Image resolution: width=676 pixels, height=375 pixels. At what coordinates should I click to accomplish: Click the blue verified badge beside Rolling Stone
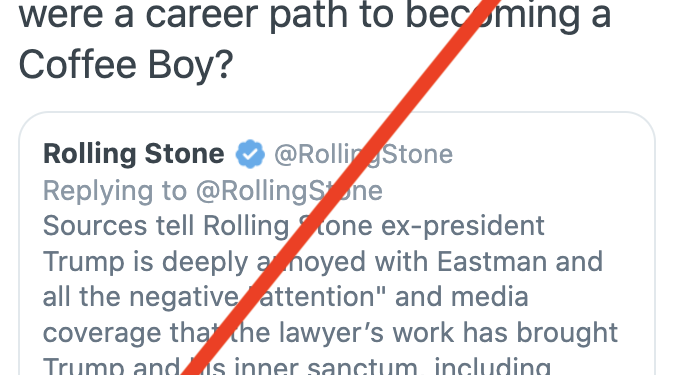pyautogui.click(x=250, y=154)
